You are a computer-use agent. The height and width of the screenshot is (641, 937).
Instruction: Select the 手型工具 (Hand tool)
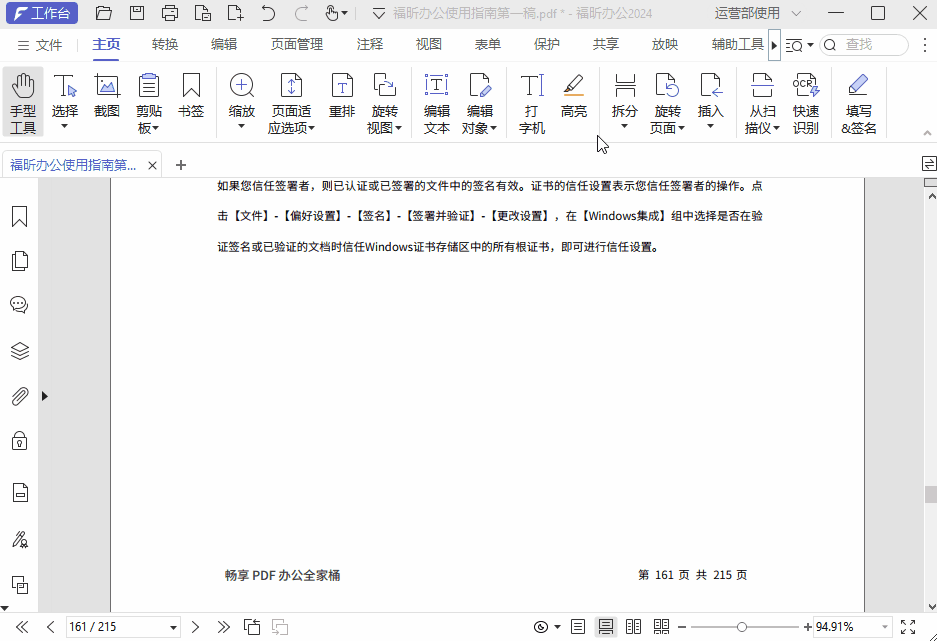point(22,100)
